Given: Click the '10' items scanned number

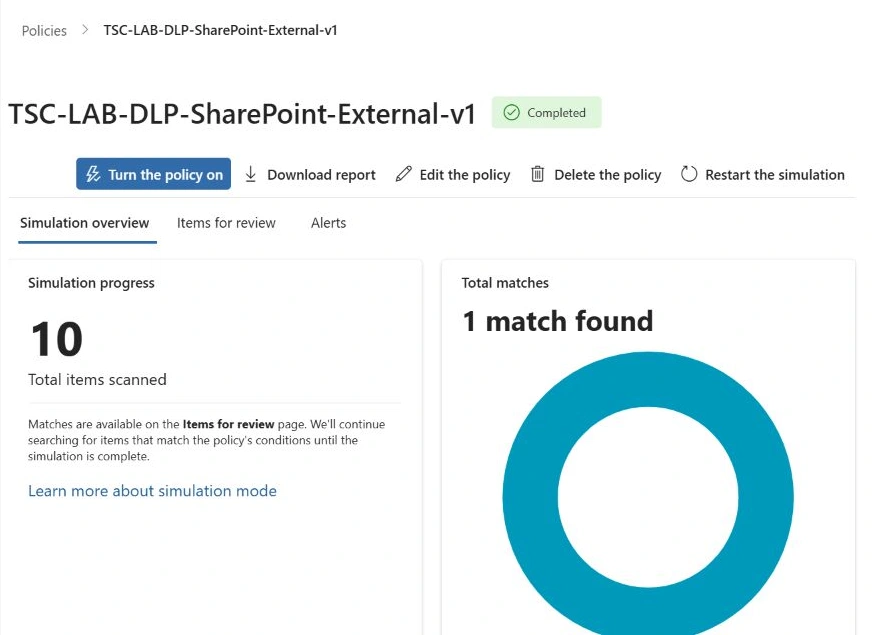Looking at the screenshot, I should (x=56, y=339).
